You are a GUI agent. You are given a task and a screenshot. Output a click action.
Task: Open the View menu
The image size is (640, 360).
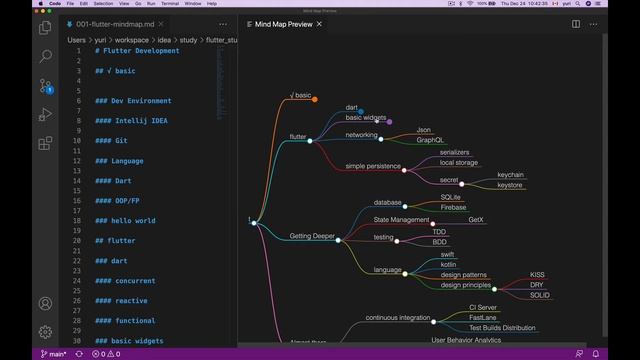click(x=124, y=4)
